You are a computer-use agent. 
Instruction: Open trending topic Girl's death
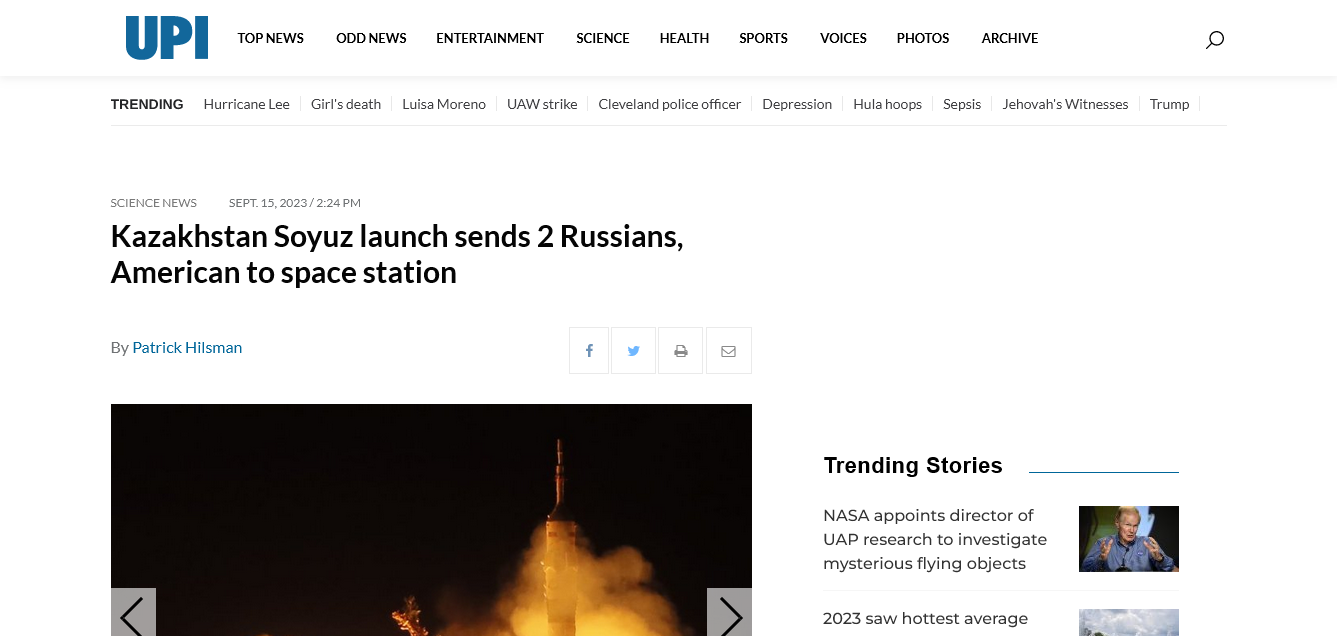pos(346,104)
